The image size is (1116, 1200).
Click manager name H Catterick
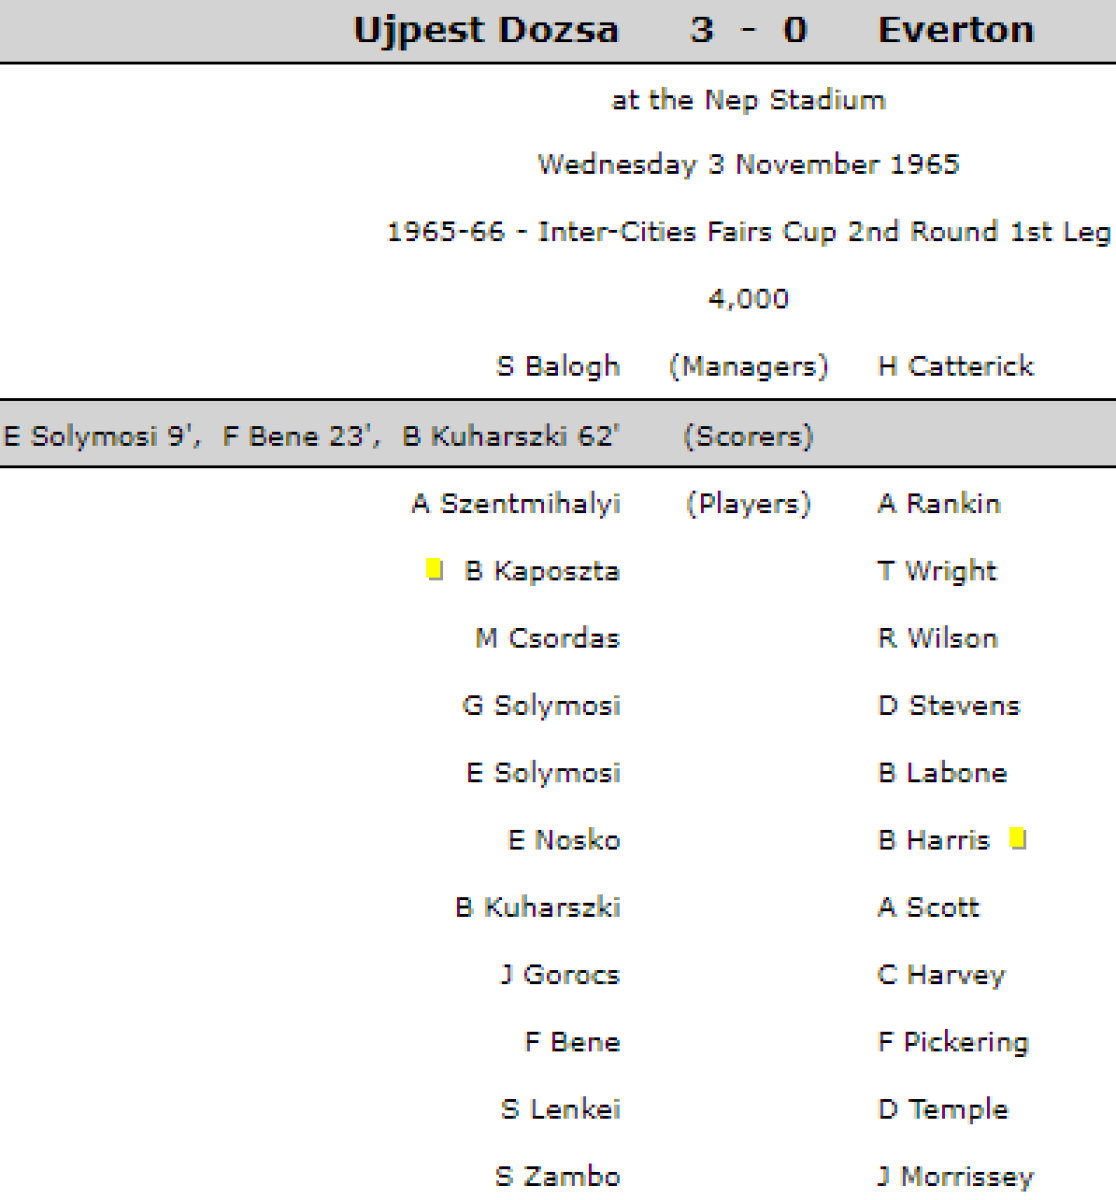955,367
